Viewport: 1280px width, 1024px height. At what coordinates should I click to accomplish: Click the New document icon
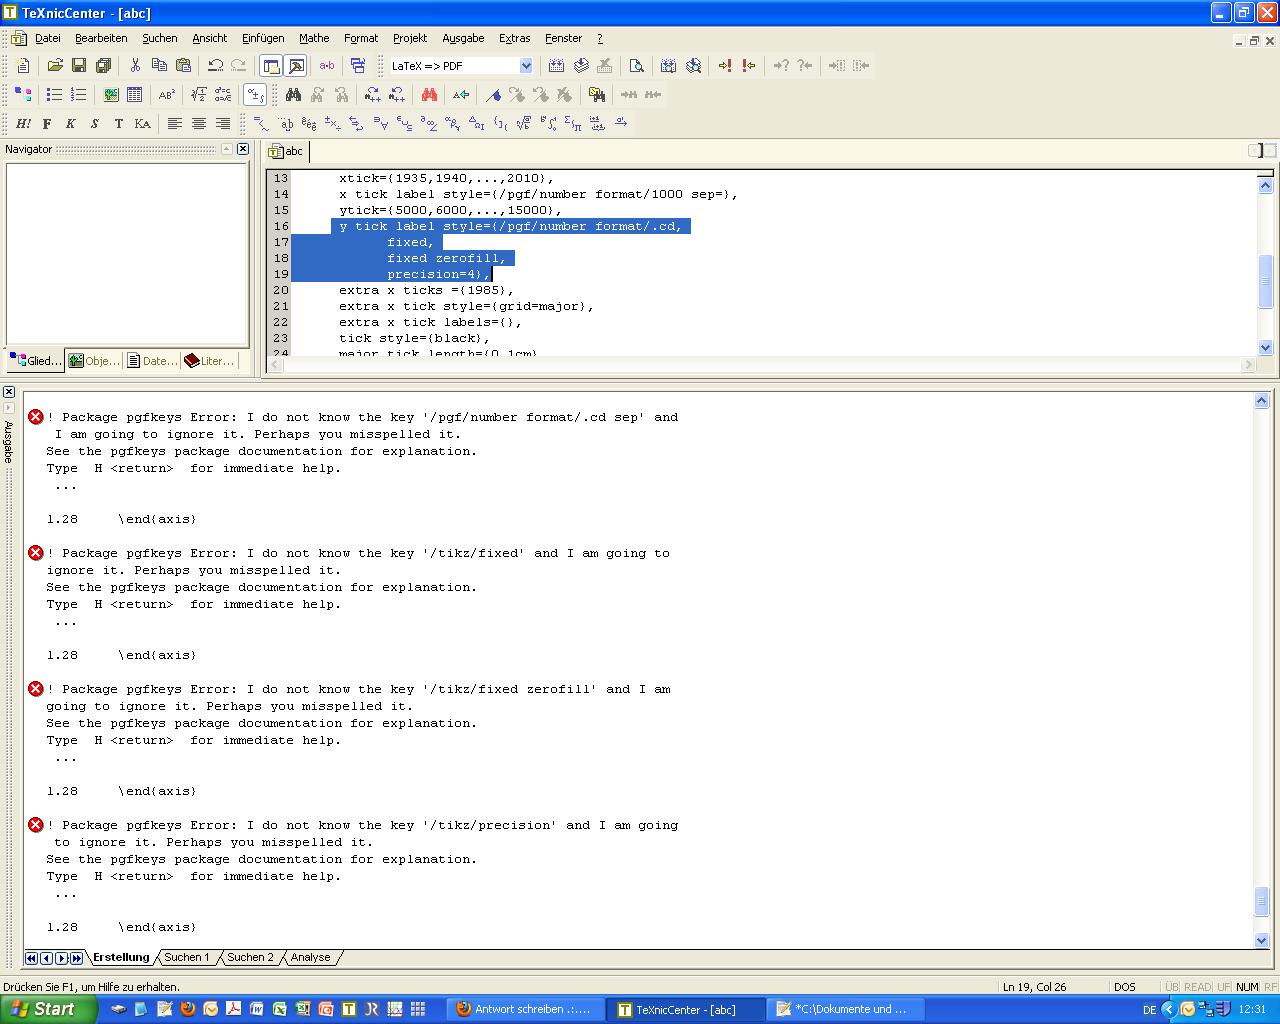tap(23, 66)
